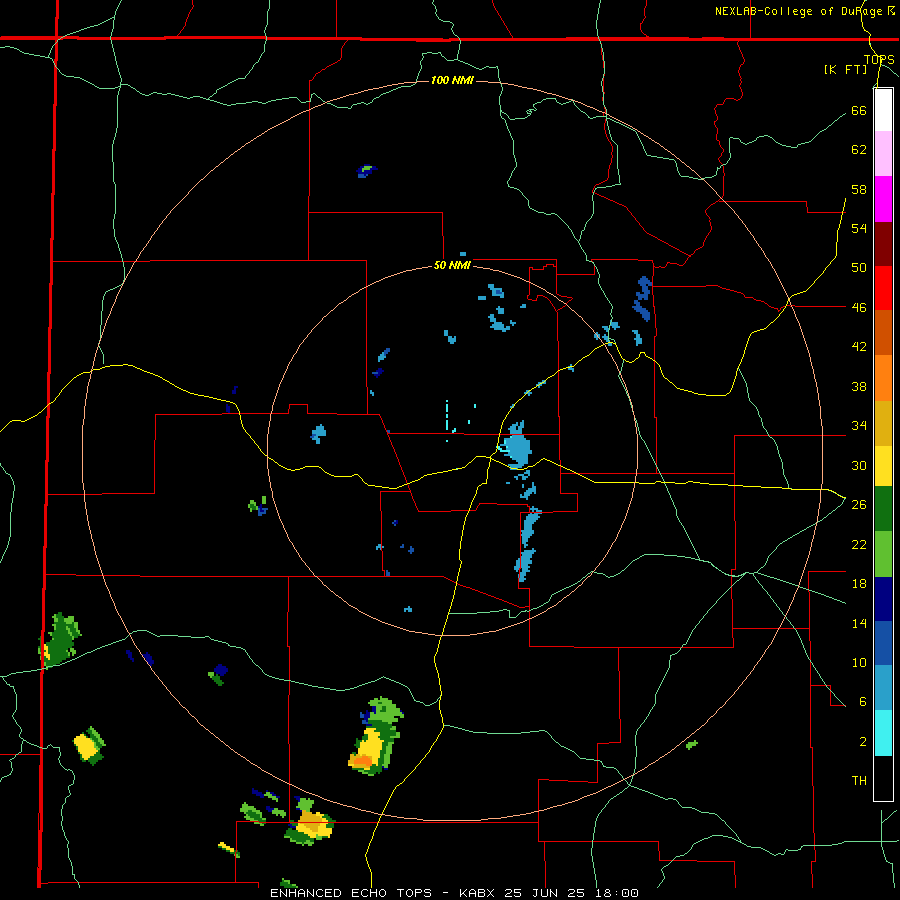The width and height of the screenshot is (900, 900).
Task: Click the bright red legend swatch
Action: pyautogui.click(x=883, y=288)
